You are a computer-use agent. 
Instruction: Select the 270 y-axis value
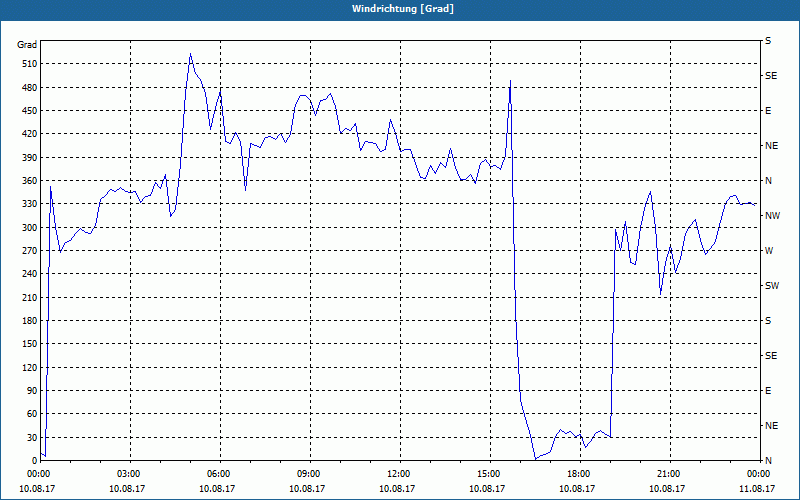[30, 251]
